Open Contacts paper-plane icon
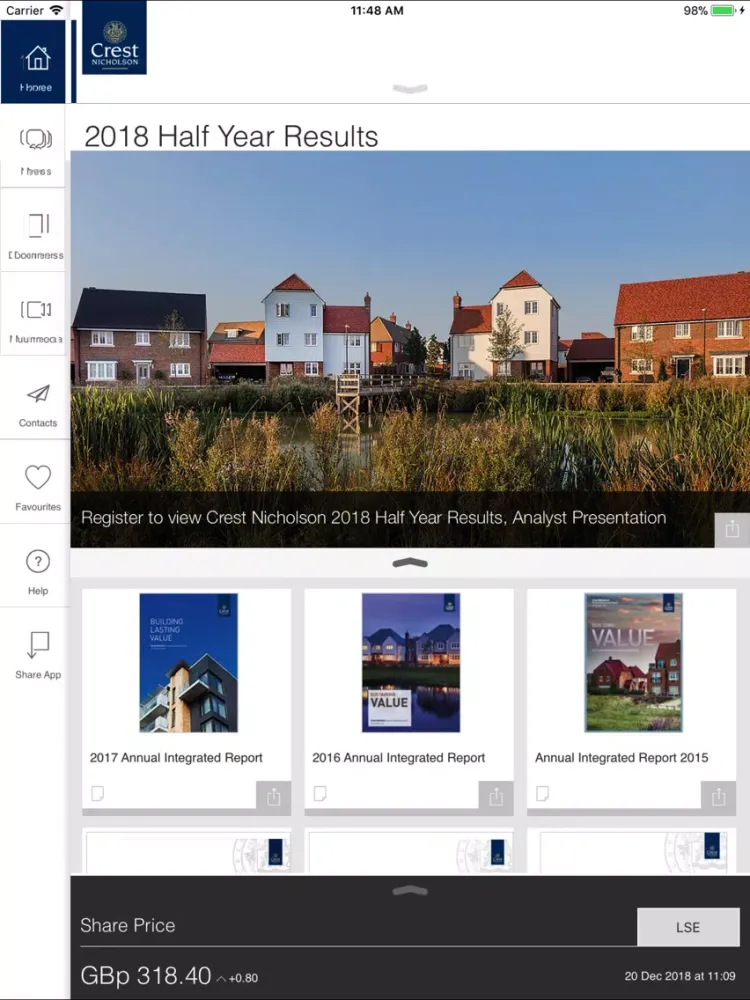The height and width of the screenshot is (1000, 750). point(38,393)
